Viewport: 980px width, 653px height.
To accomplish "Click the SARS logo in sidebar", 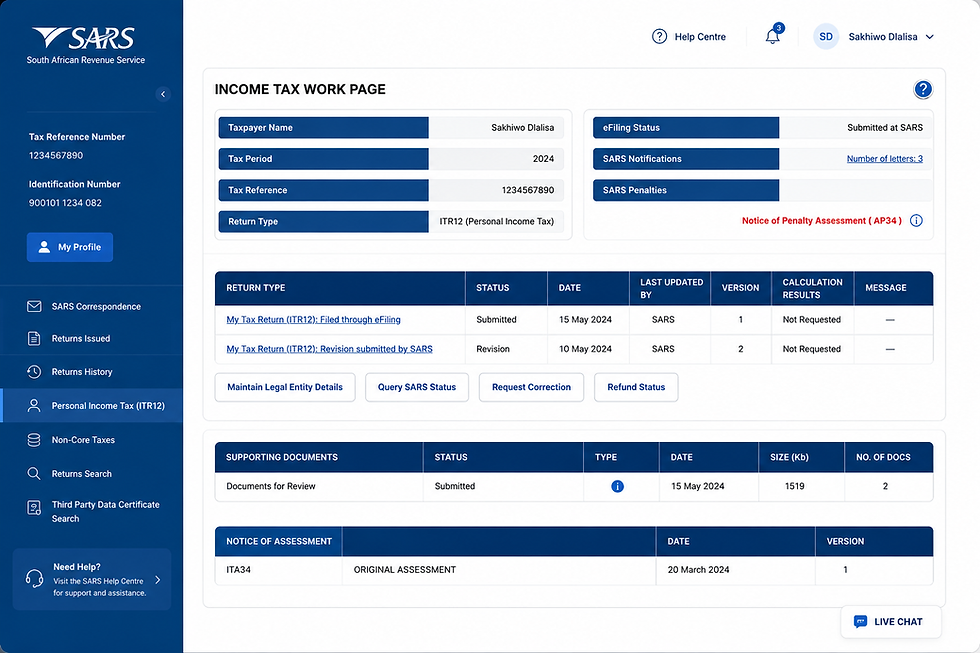I will click(86, 46).
